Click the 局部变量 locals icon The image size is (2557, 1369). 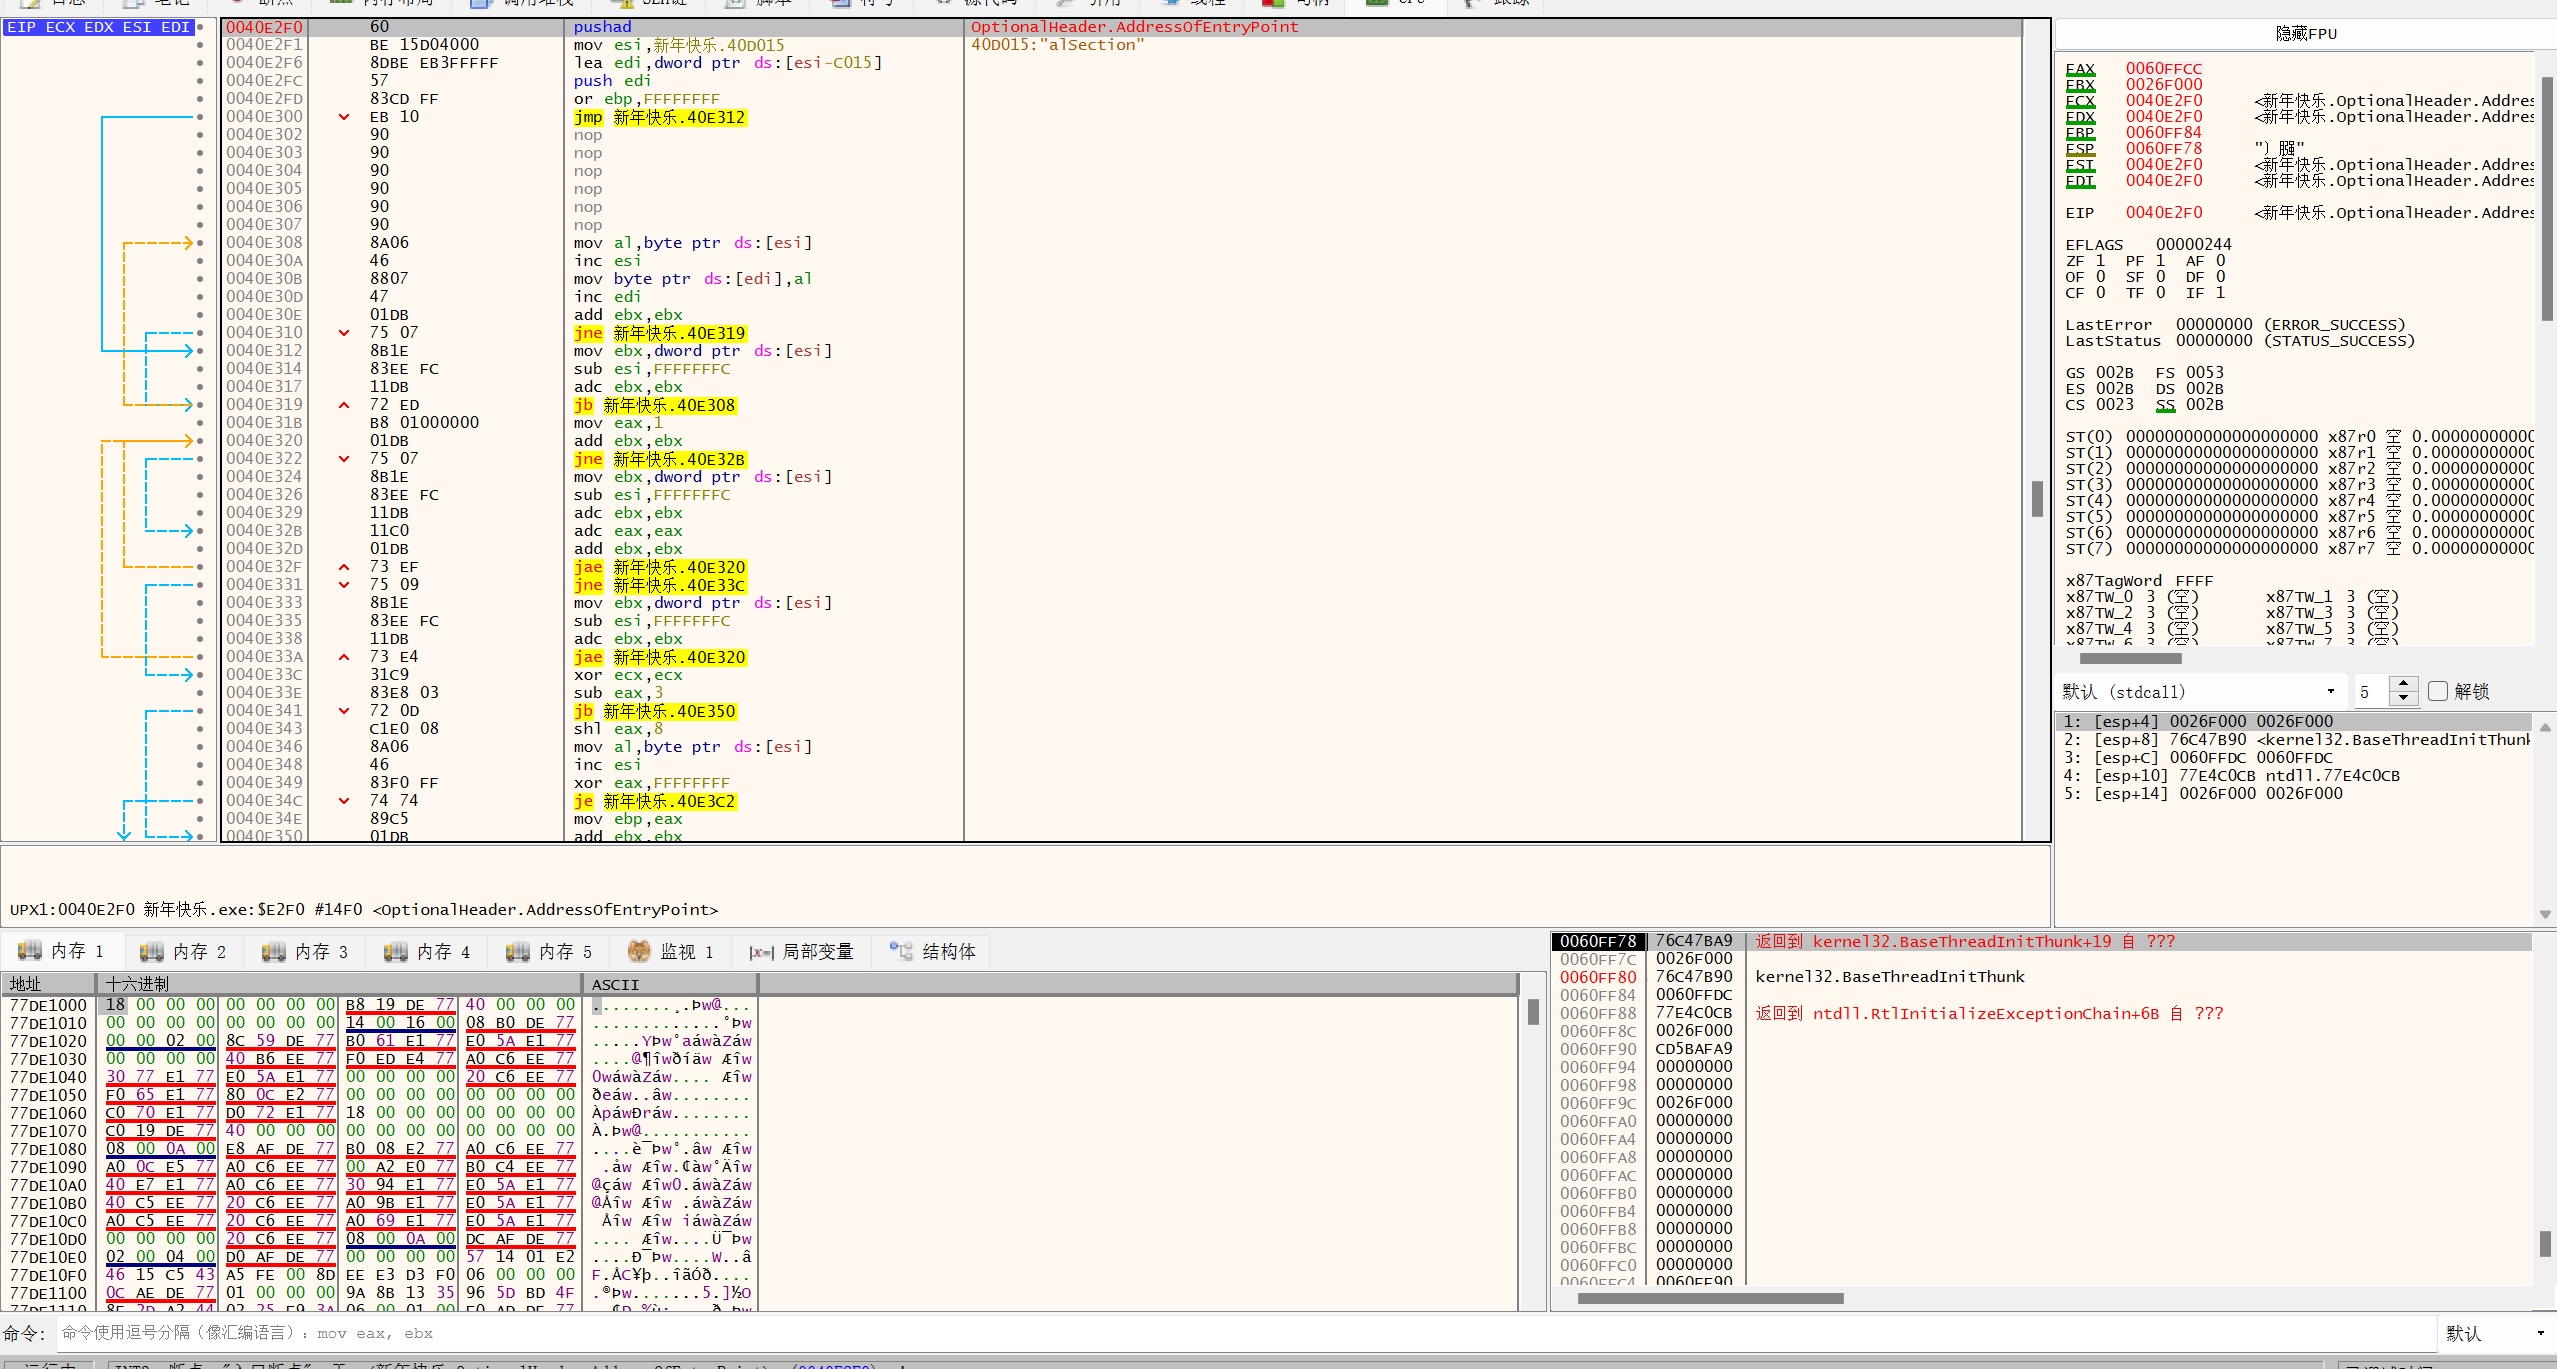click(x=761, y=952)
